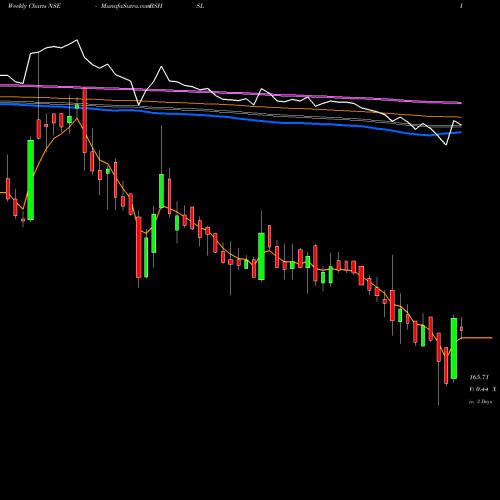Click the volume text 'V: 0.44 X'

(x=483, y=389)
